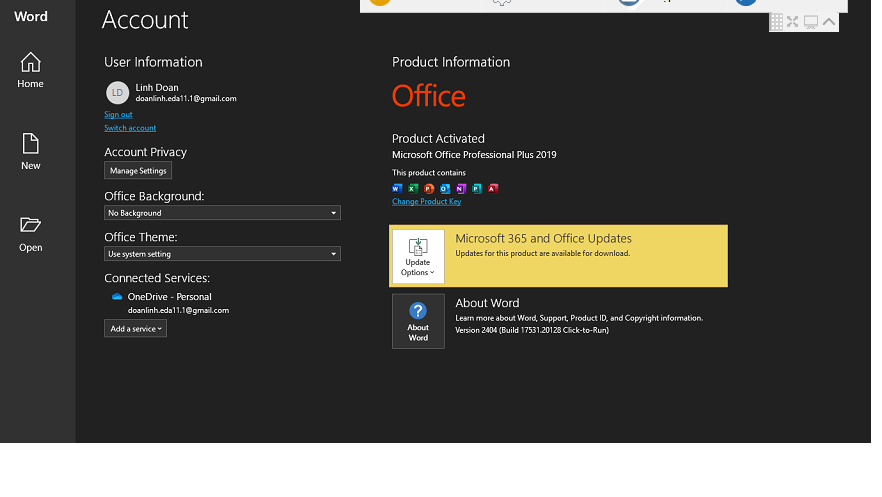
Task: Click the Access product icon
Action: (x=493, y=188)
